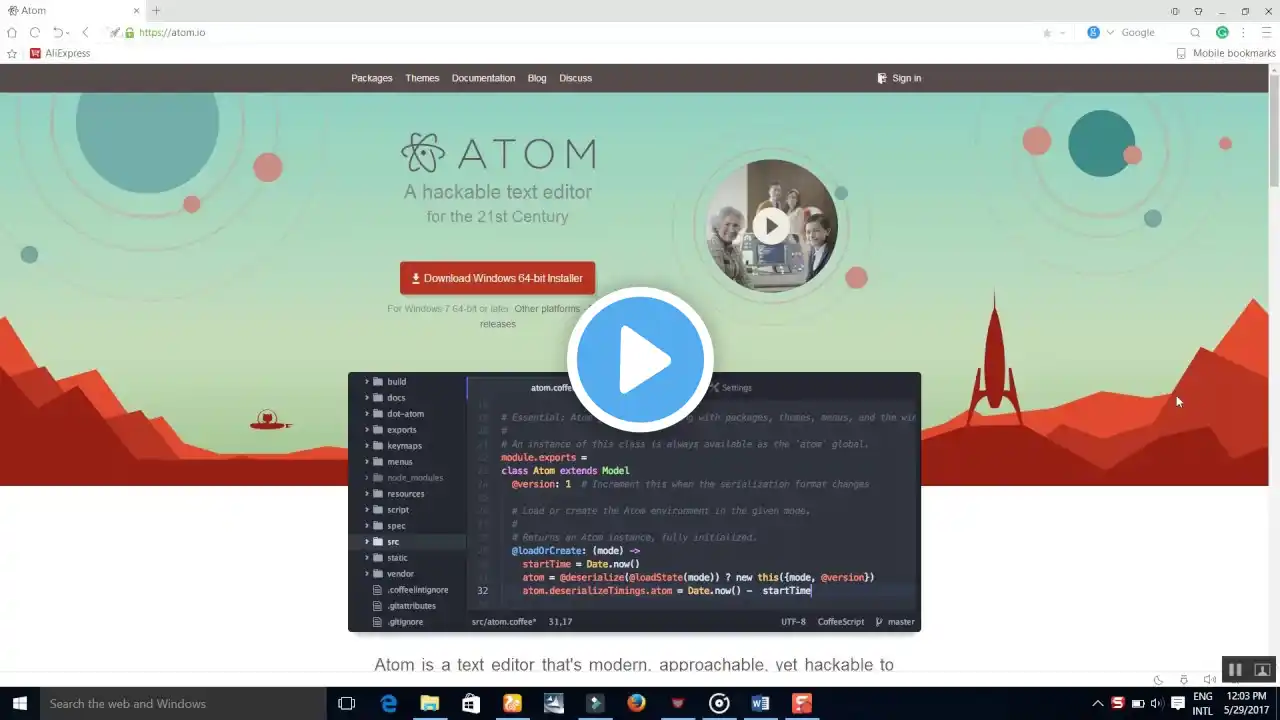Viewport: 1280px width, 720px height.
Task: Reload the page with the refresh icon
Action: click(35, 32)
